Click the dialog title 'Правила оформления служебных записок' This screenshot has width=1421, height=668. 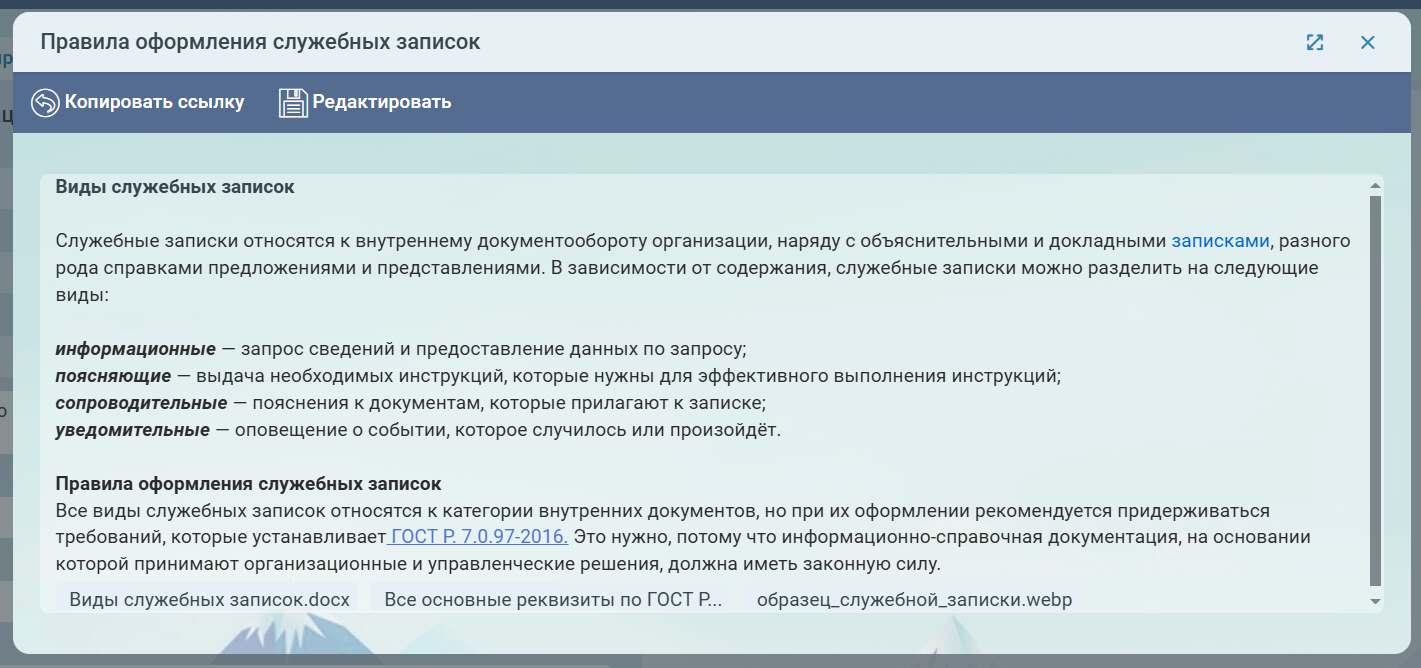coord(260,42)
